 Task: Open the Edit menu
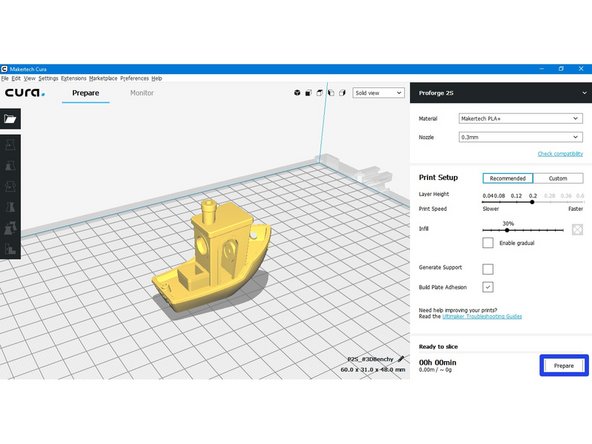click(16, 79)
